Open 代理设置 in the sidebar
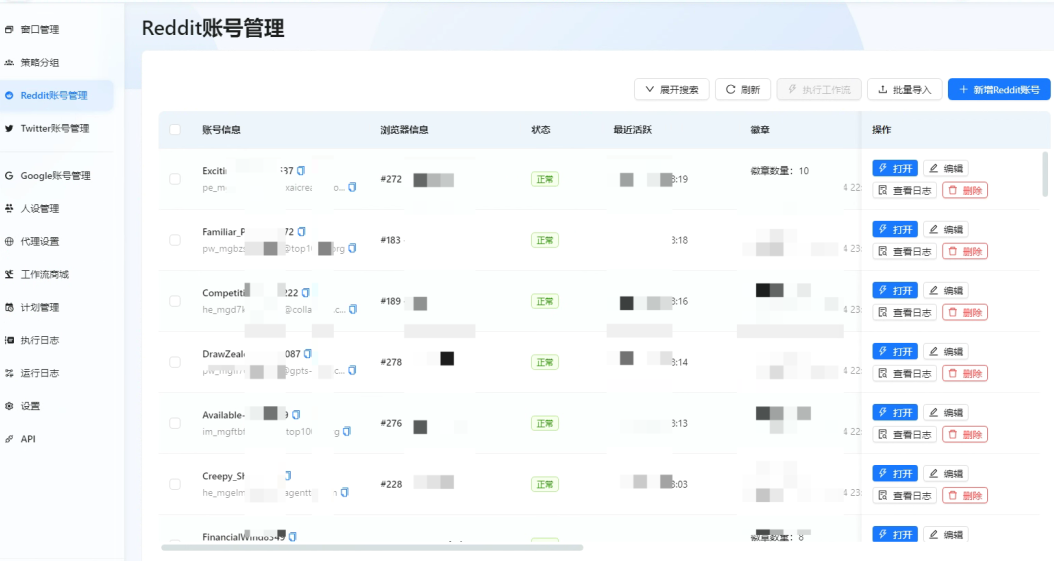The image size is (1054, 561). (x=40, y=241)
